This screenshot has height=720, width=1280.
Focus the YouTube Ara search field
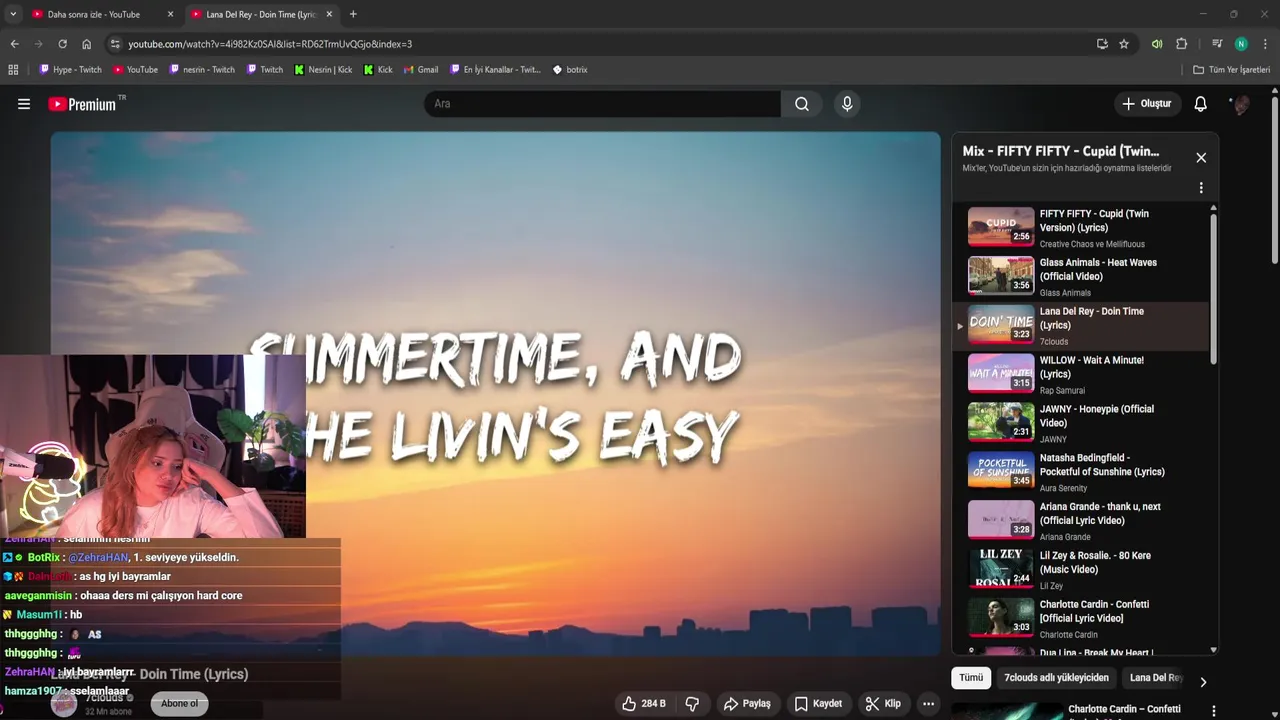tap(603, 104)
